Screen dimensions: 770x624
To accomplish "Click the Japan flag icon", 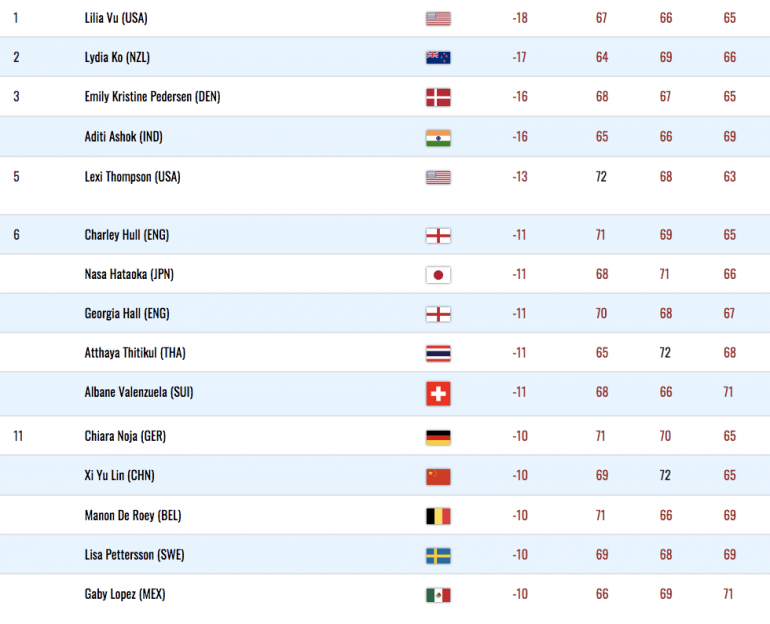I will pos(438,275).
